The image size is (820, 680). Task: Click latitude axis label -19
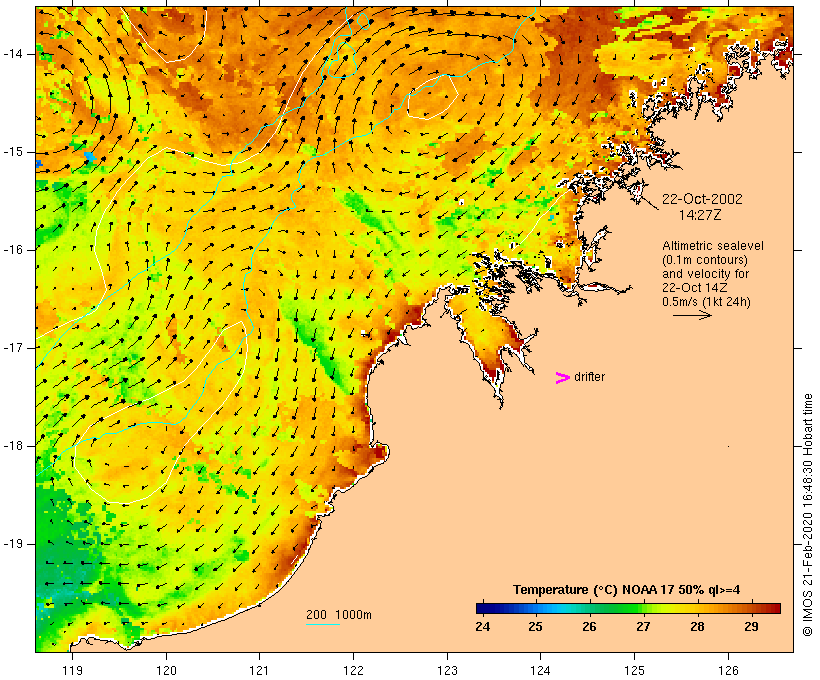tap(13, 544)
